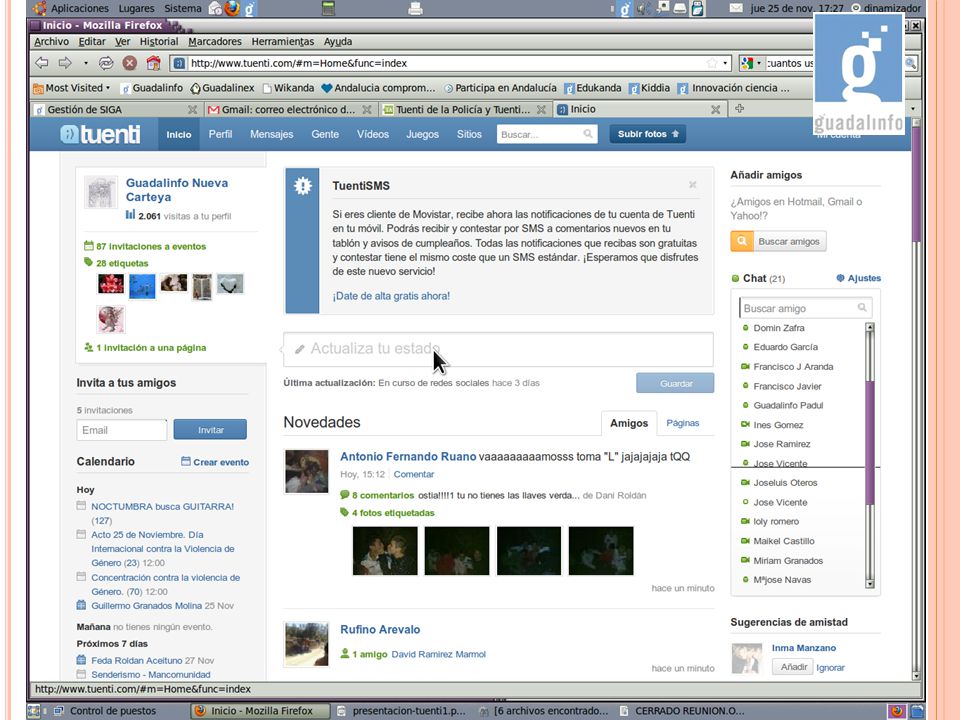Image resolution: width=960 pixels, height=720 pixels.
Task: Open the calculator icon in the top panel
Action: (x=329, y=8)
